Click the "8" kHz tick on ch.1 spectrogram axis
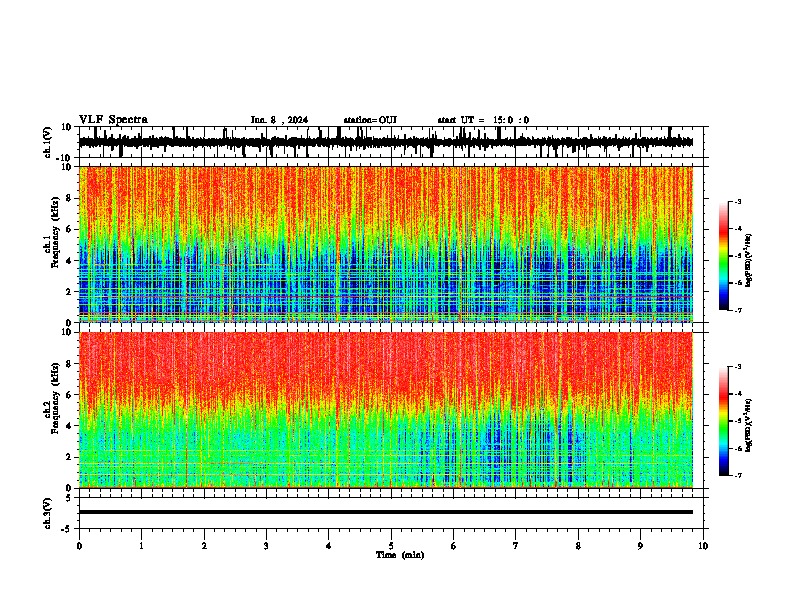This screenshot has height=612, width=792. 69,198
